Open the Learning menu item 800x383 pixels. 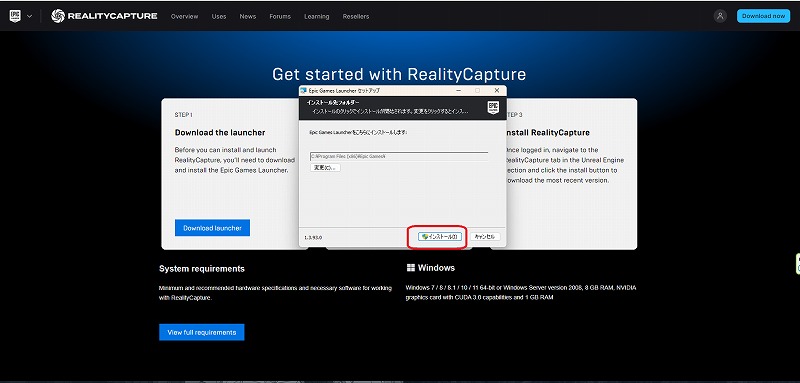317,16
